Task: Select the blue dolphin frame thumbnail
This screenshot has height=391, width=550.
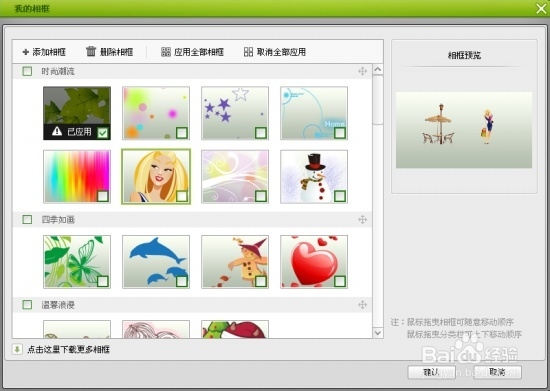Action: [x=156, y=262]
